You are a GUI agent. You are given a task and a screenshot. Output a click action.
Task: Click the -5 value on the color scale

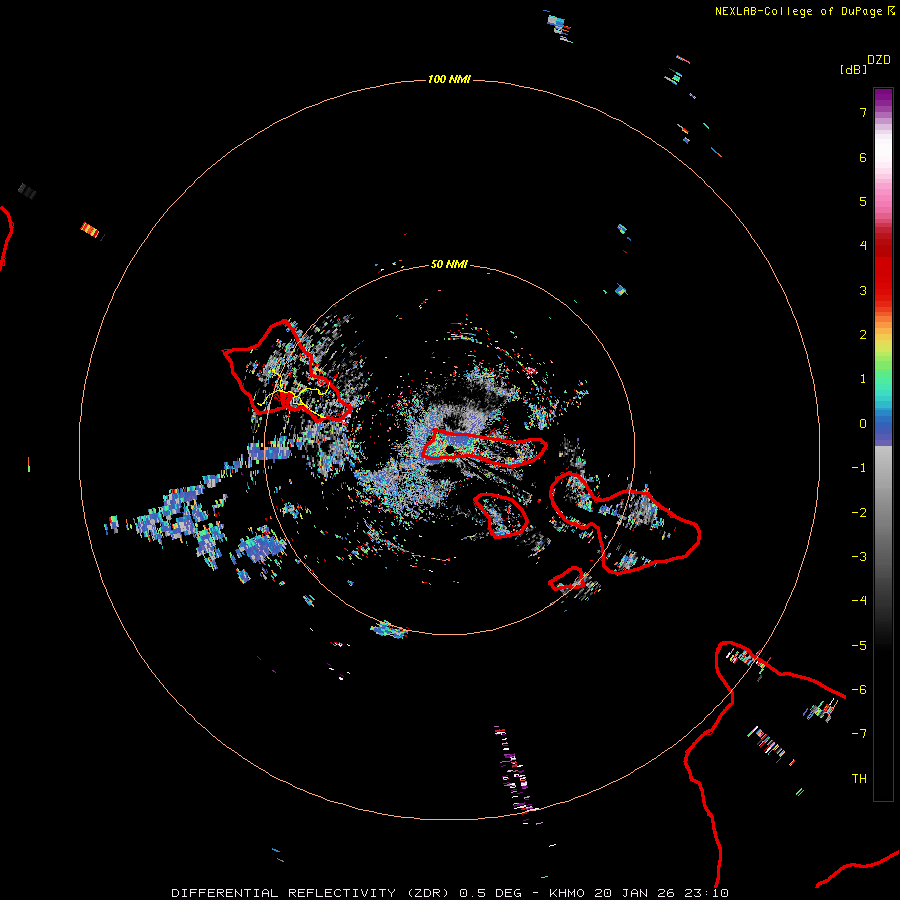(859, 646)
